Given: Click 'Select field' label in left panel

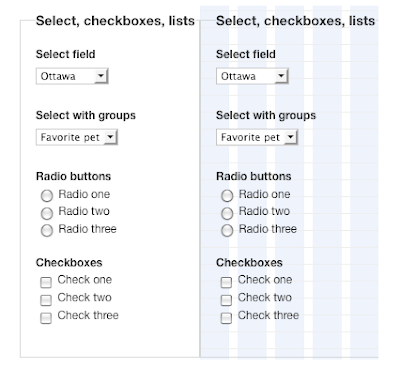Looking at the screenshot, I should [x=66, y=54].
